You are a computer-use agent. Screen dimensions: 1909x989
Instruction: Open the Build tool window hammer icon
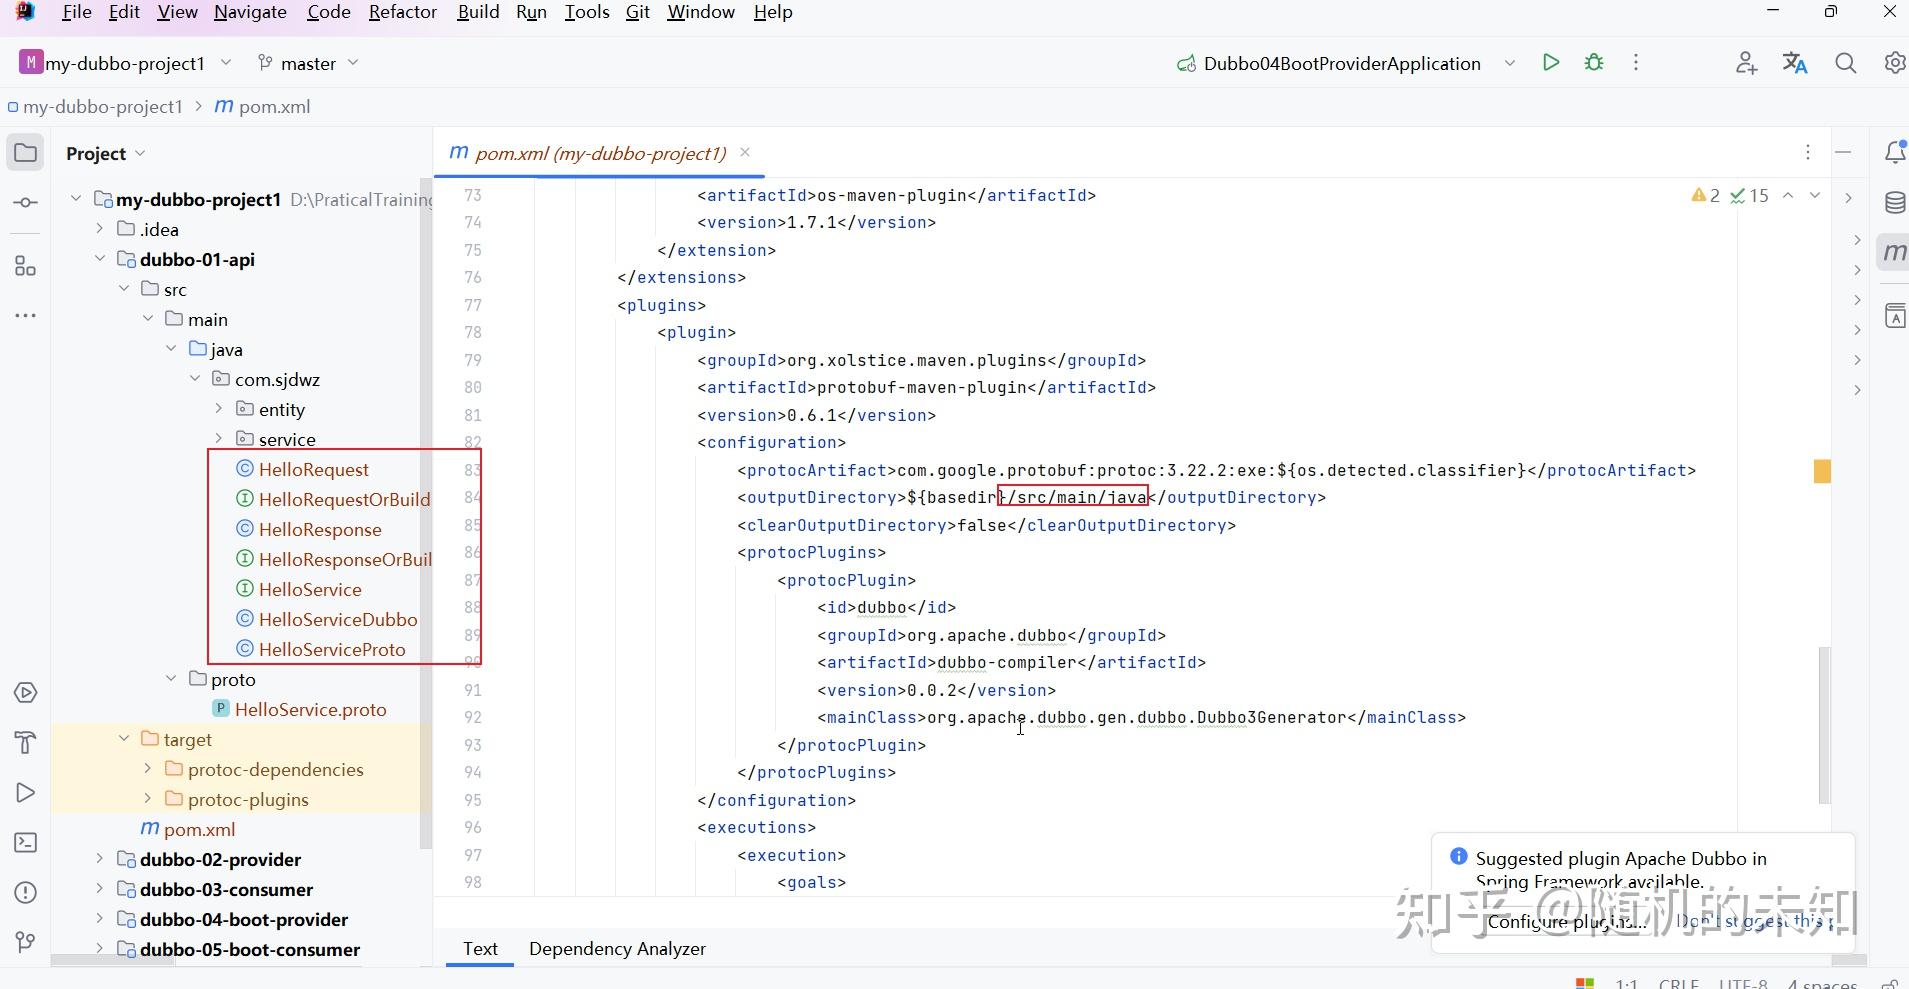pos(25,743)
